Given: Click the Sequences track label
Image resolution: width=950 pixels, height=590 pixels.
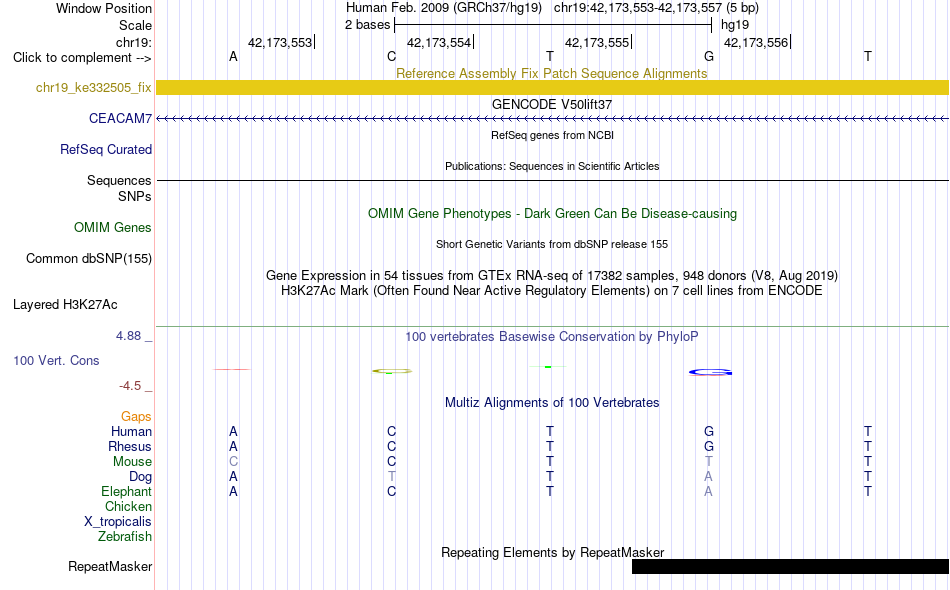Looking at the screenshot, I should coord(119,181).
